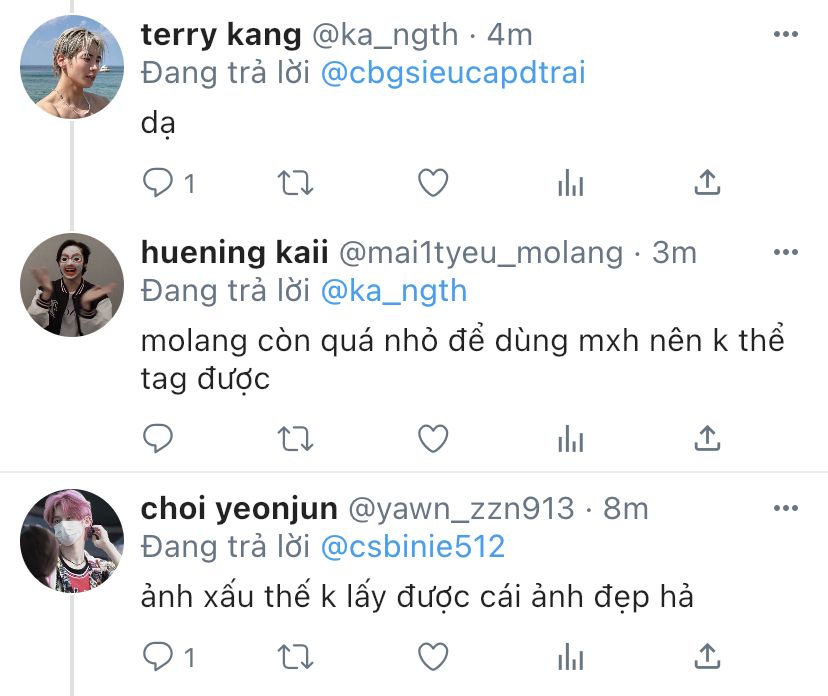Viewport: 828px width, 696px height.
Task: Like huening kaii's tweet
Action: pos(432,438)
